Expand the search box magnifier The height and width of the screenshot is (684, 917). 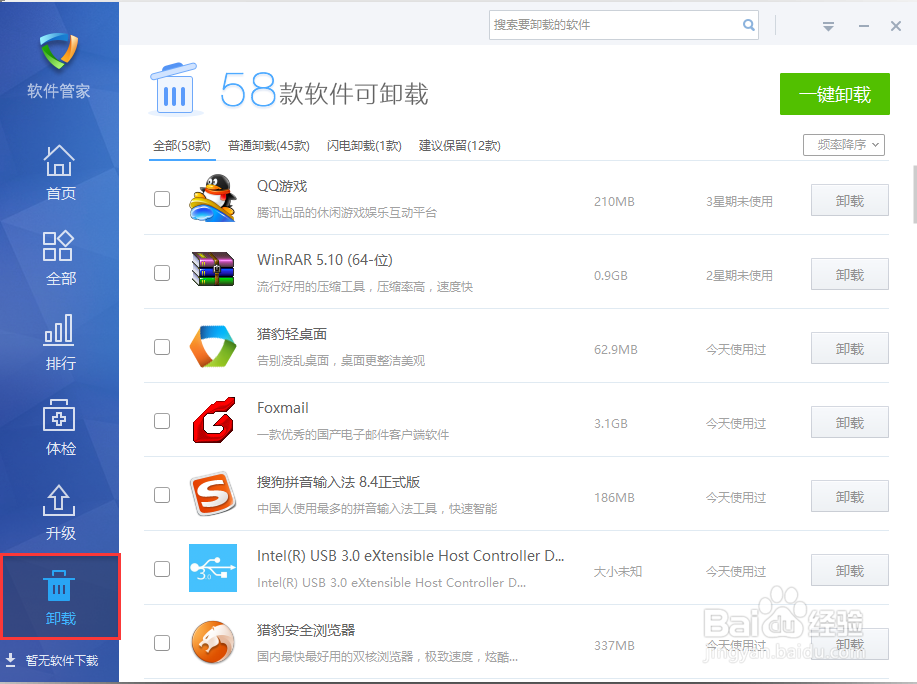[748, 24]
